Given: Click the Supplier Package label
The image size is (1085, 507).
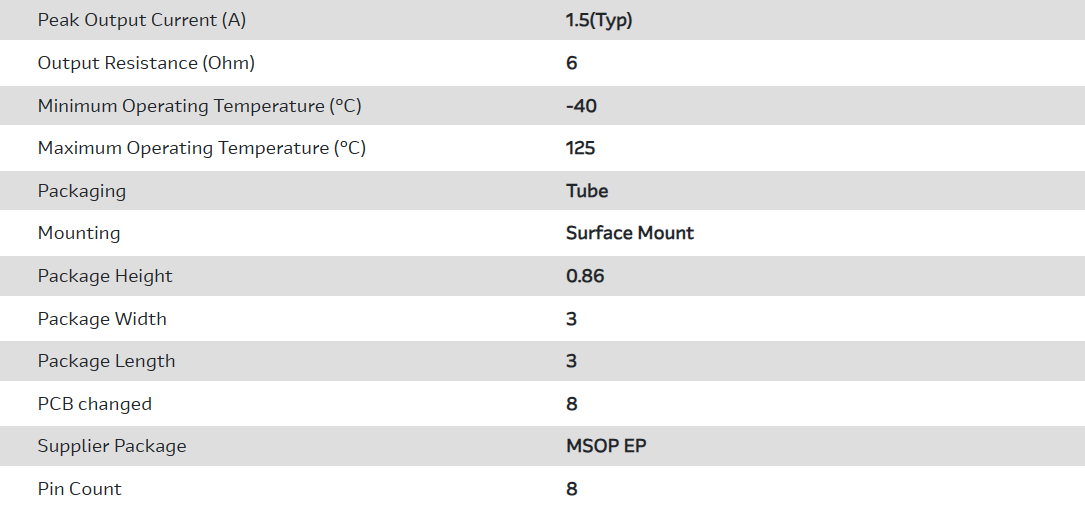Looking at the screenshot, I should coord(112,446).
